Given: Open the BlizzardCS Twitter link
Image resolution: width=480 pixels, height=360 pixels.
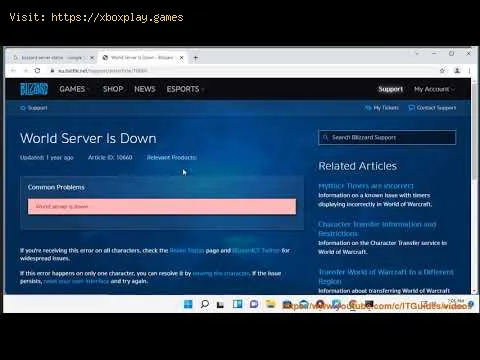Looking at the screenshot, I should (x=255, y=250).
